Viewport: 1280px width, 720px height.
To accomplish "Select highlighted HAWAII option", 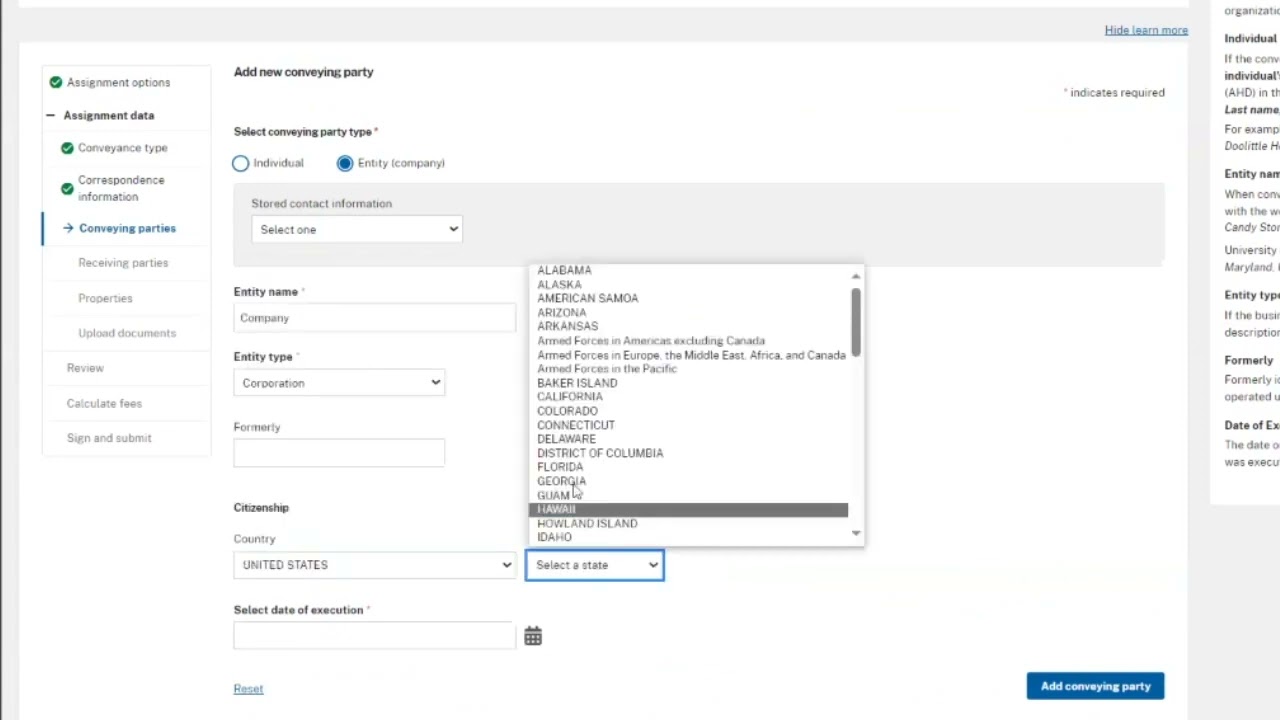I will pos(688,509).
